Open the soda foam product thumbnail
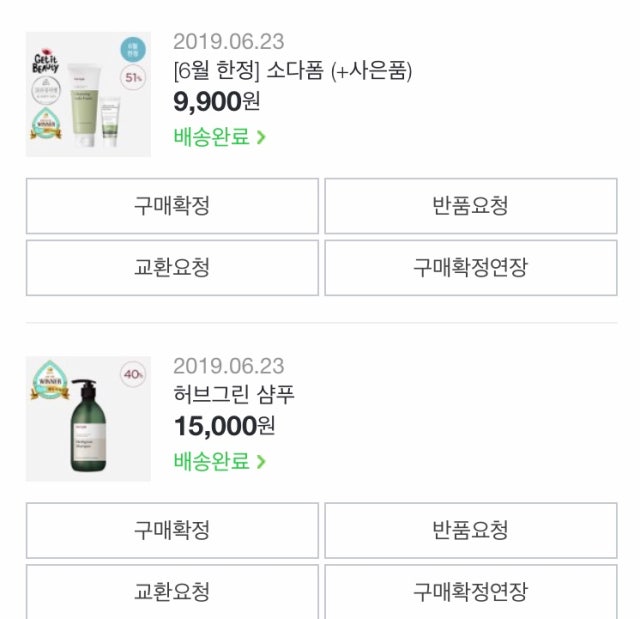Image resolution: width=640 pixels, height=619 pixels. (88, 95)
